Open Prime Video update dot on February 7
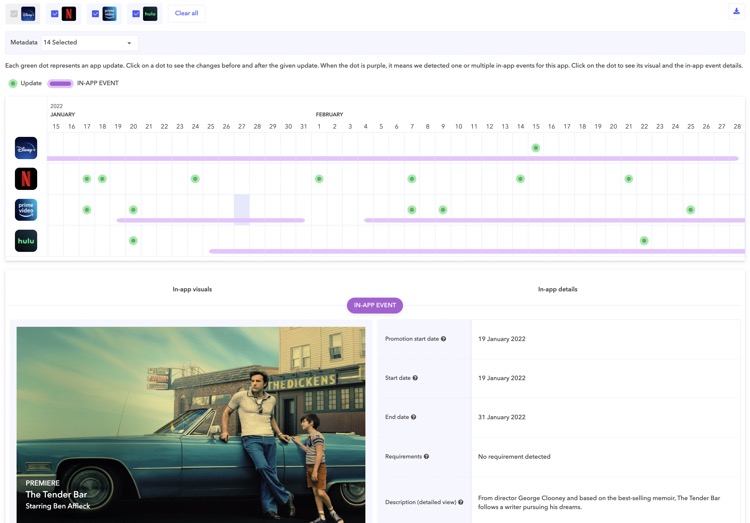Screen dimensions: 750x523 click(x=412, y=210)
